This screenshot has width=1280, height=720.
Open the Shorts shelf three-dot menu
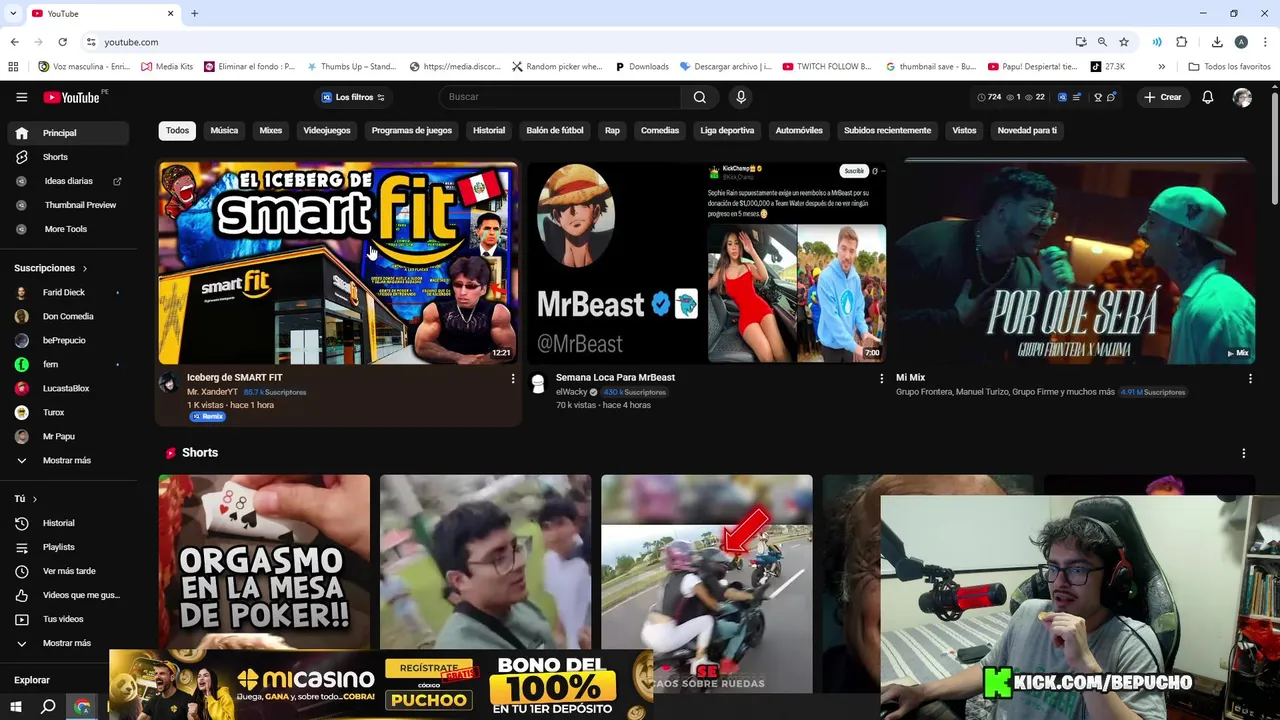[x=1243, y=453]
